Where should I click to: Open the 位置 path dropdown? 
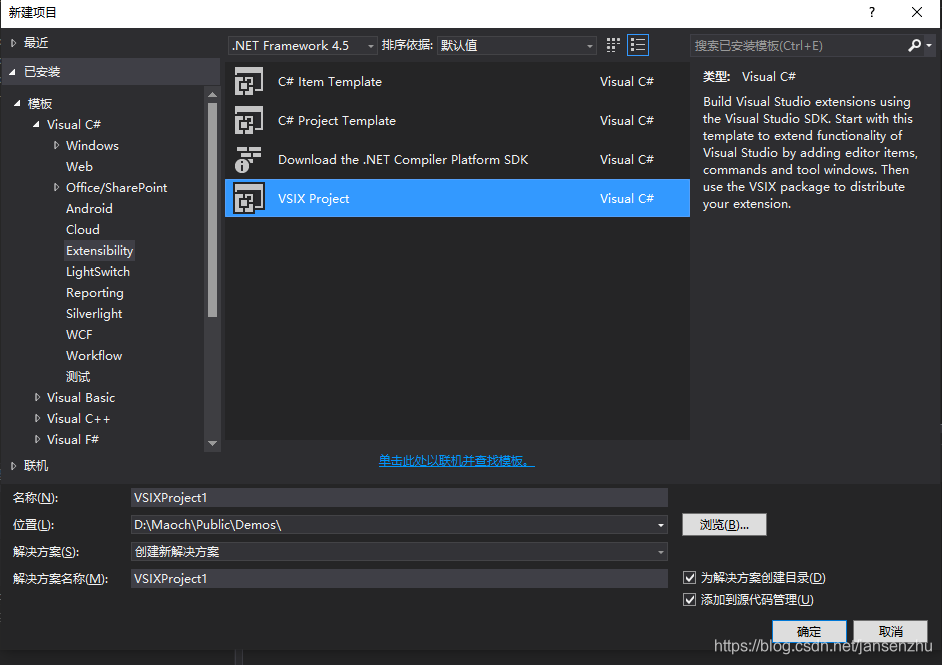661,525
